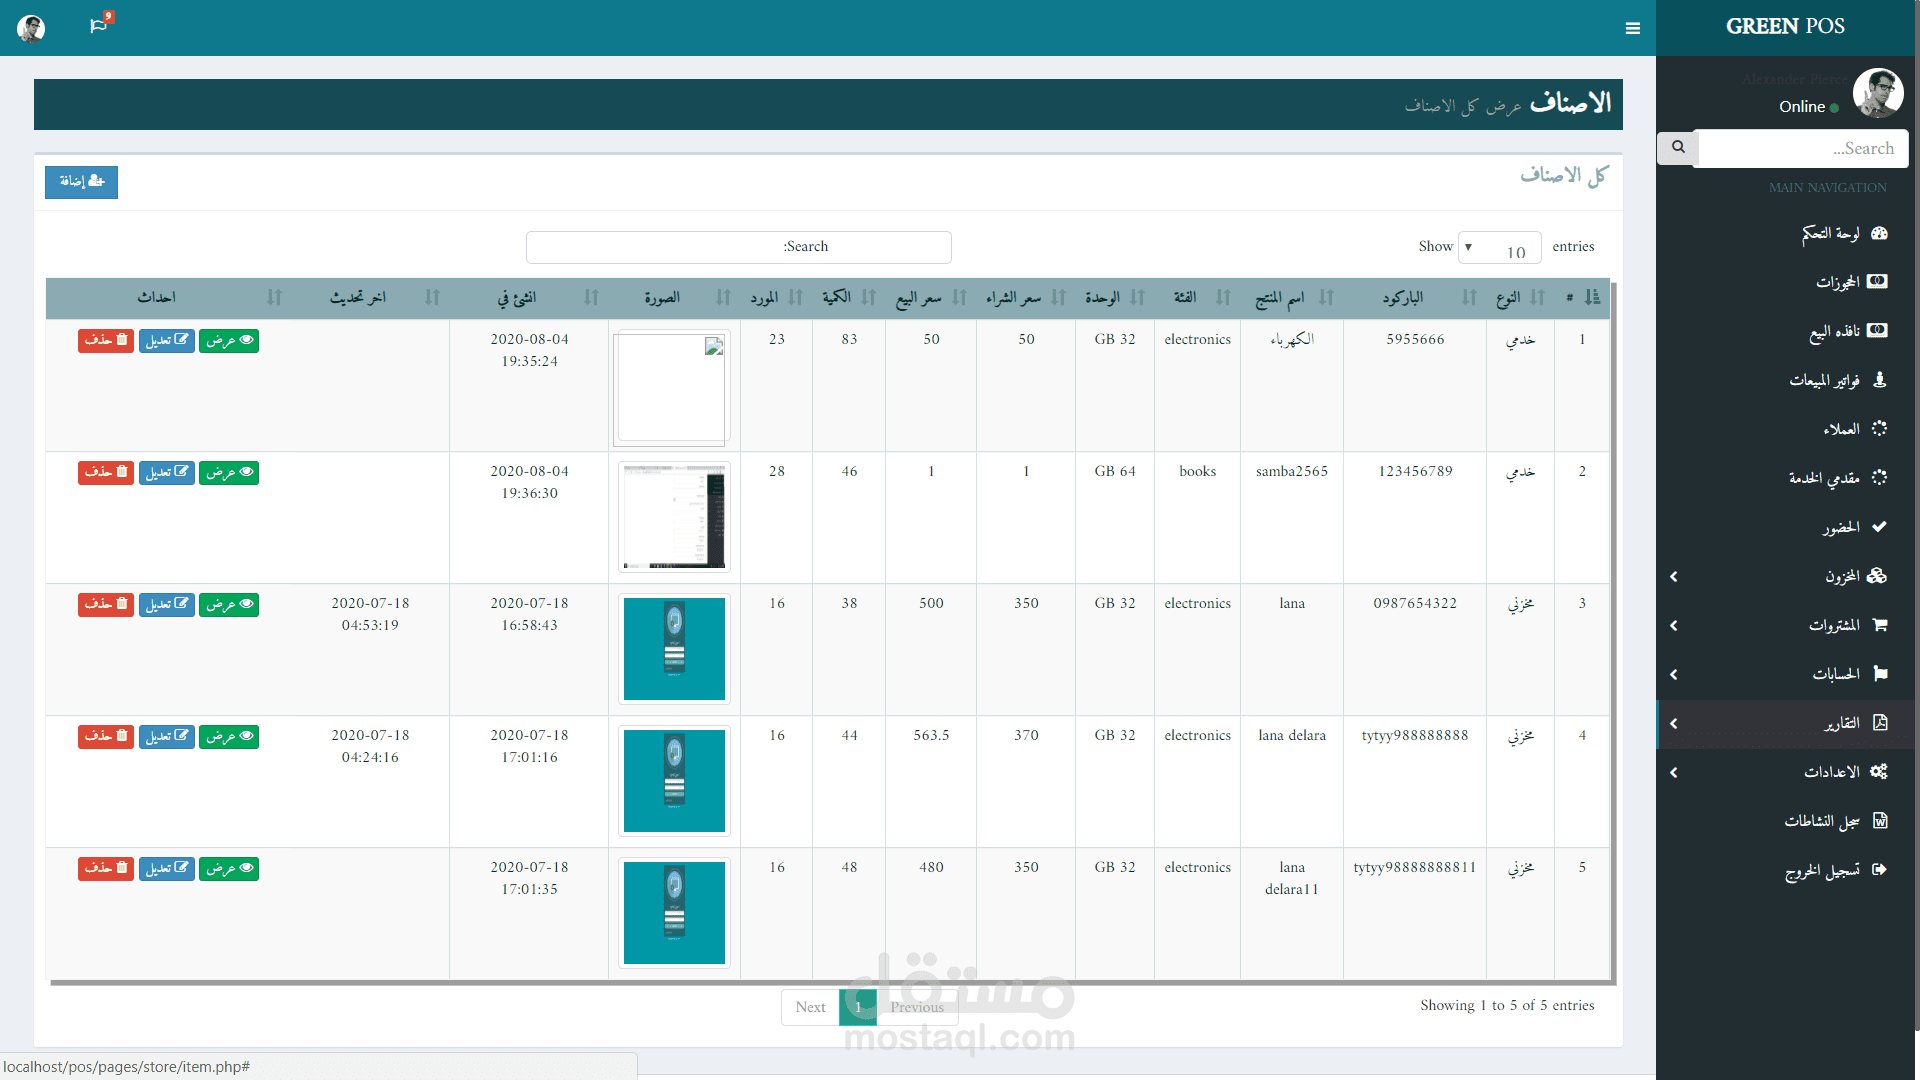Open the Show entries count dropdown
This screenshot has height=1080, width=1920.
[1500, 247]
